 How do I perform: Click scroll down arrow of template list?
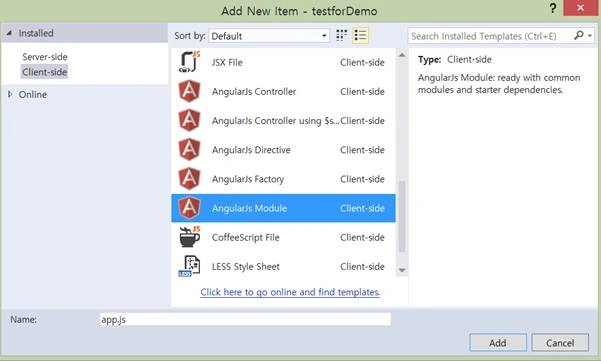402,270
